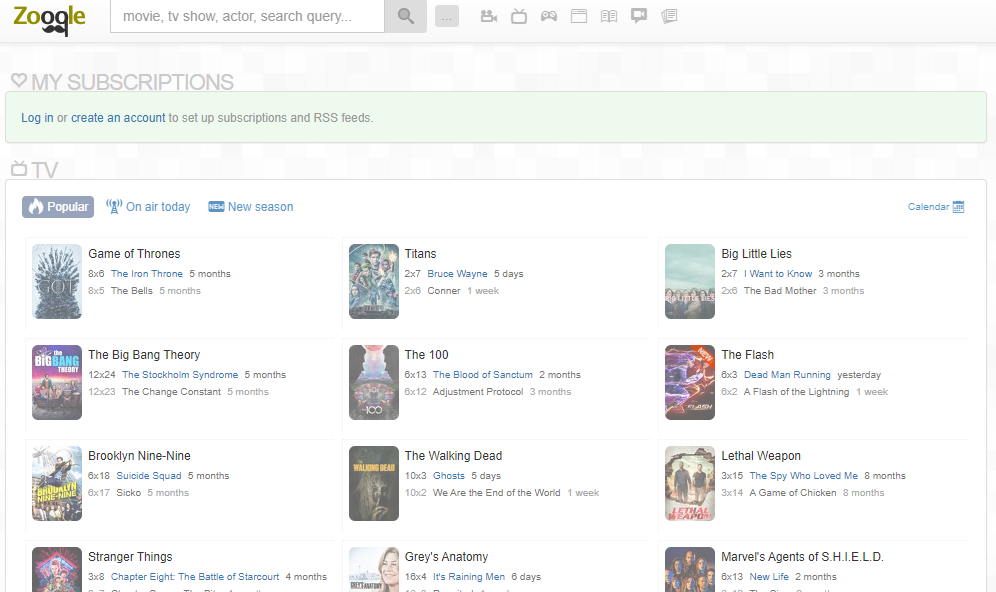Open the chat bubble category icon
The width and height of the screenshot is (996, 592).
pos(639,16)
